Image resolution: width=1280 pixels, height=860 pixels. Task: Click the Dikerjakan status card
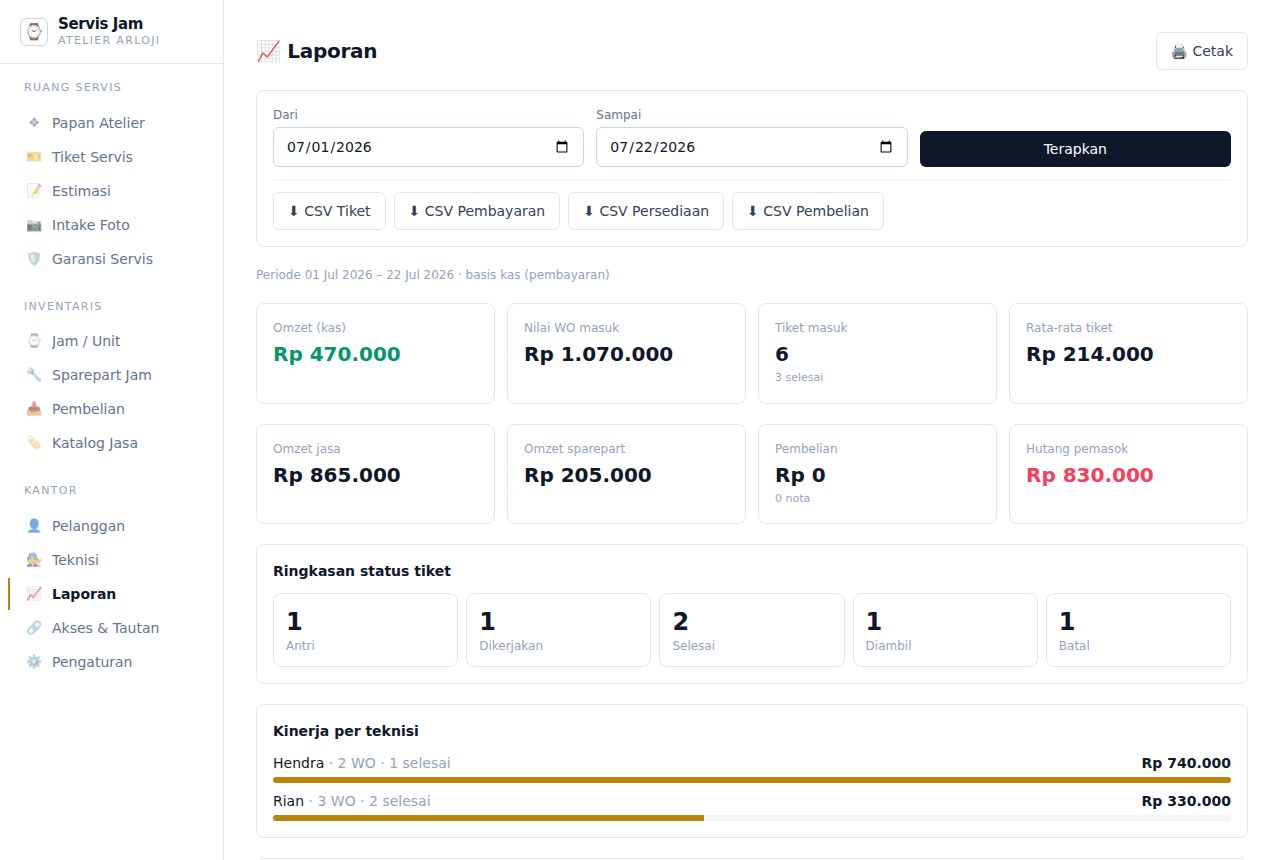click(558, 630)
